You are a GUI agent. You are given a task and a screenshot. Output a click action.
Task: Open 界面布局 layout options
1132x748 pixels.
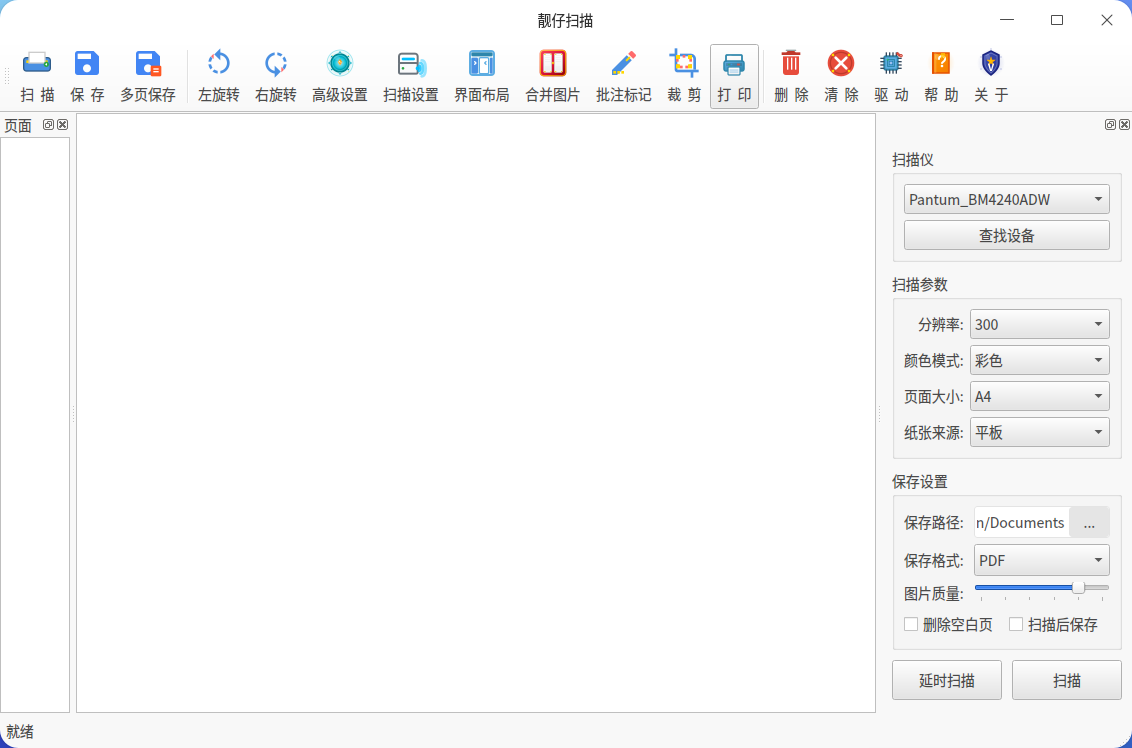482,76
